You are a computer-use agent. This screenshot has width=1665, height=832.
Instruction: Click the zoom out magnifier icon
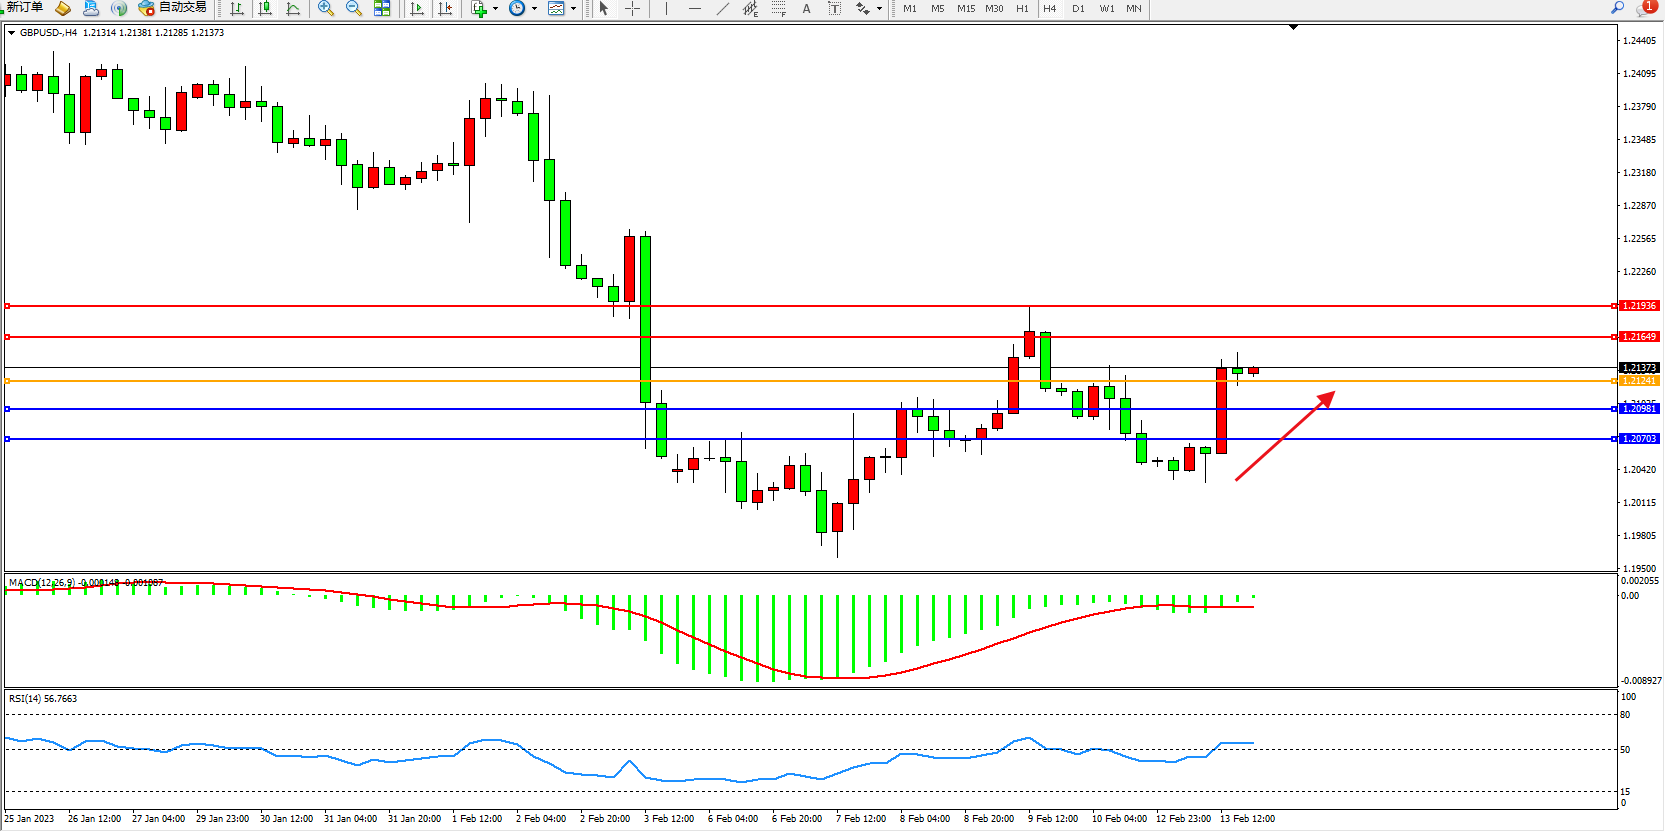coord(353,8)
